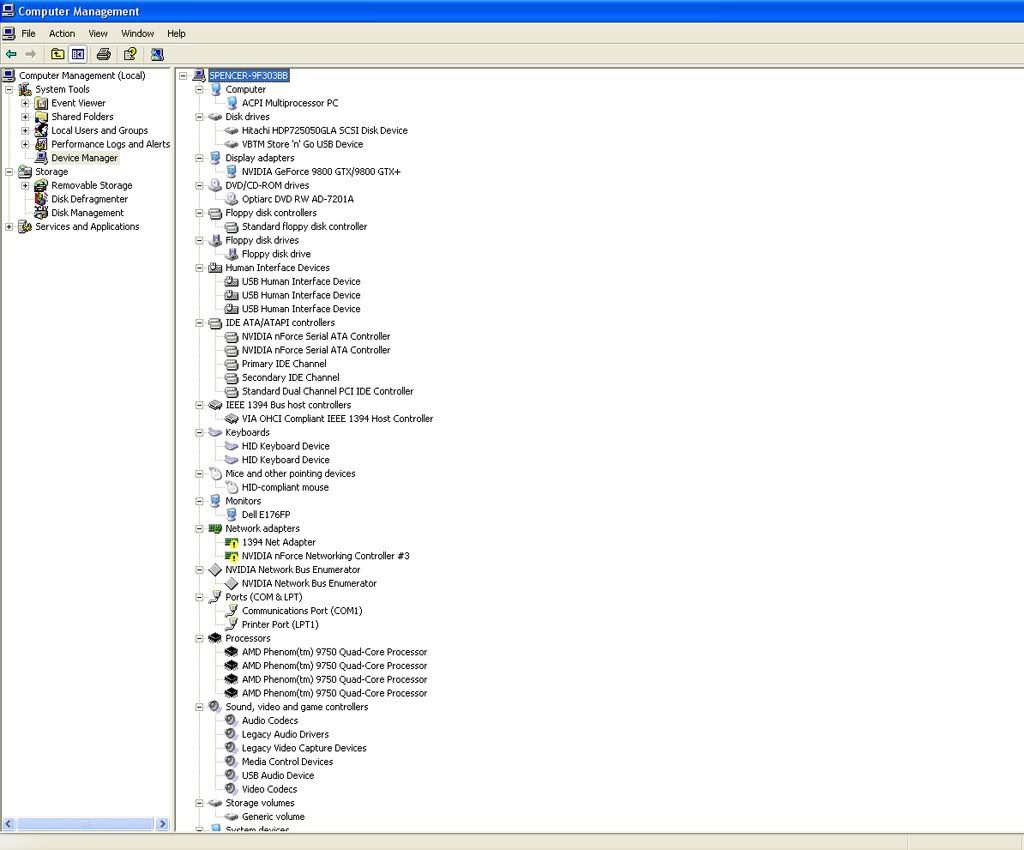Collapse the IDE ATA/ATAPI controllers category
This screenshot has width=1024, height=850.
pyautogui.click(x=199, y=323)
